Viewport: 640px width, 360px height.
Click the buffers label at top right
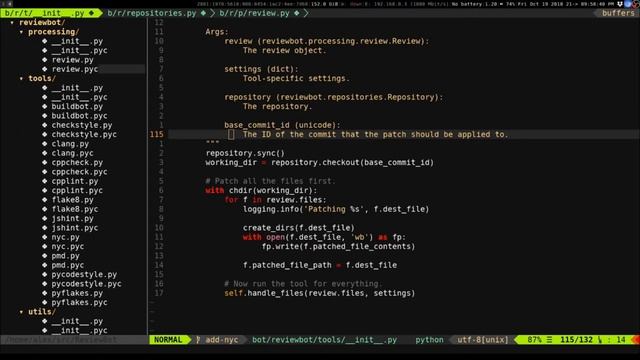point(618,13)
